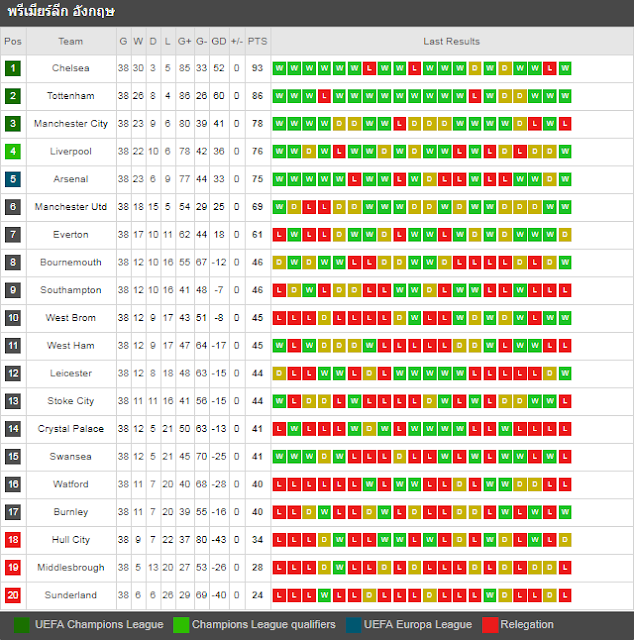Screen dimensions: 634x640
Task: Click the position 13 badge for Stoke City
Action: [x=13, y=401]
